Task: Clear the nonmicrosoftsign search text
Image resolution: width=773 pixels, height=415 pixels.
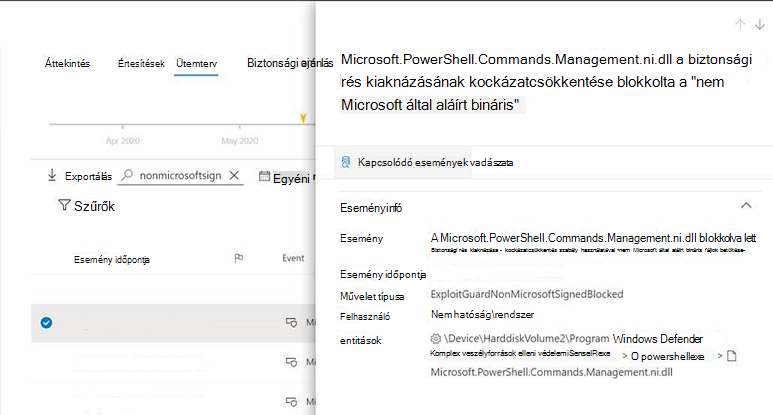Action: tap(235, 175)
